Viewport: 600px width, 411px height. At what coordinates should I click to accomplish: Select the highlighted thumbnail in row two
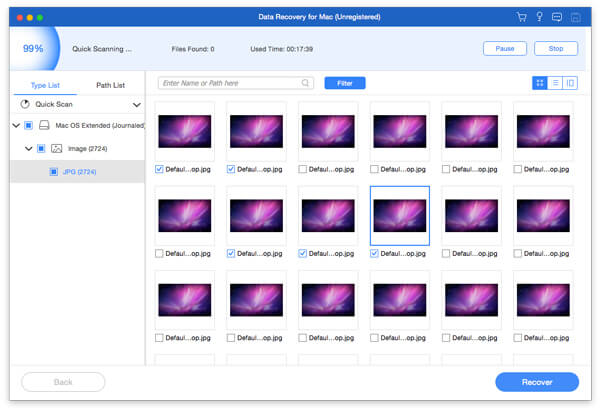(x=399, y=215)
